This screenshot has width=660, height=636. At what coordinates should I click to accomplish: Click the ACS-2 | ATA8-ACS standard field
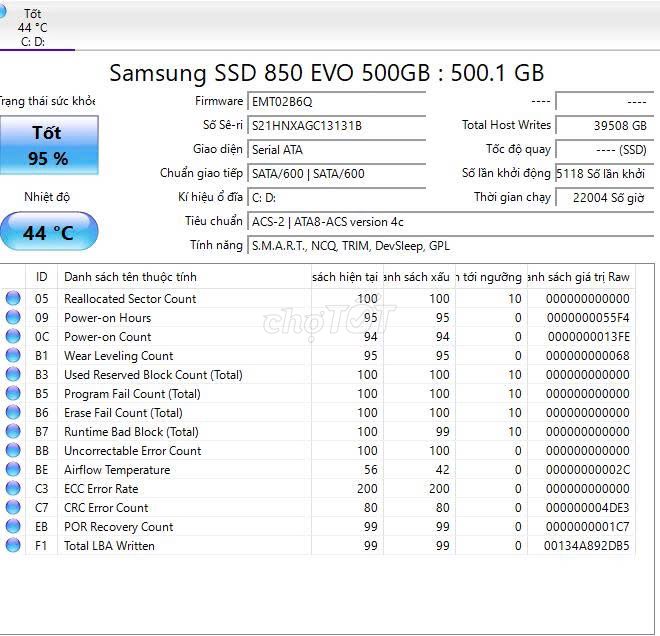click(450, 222)
